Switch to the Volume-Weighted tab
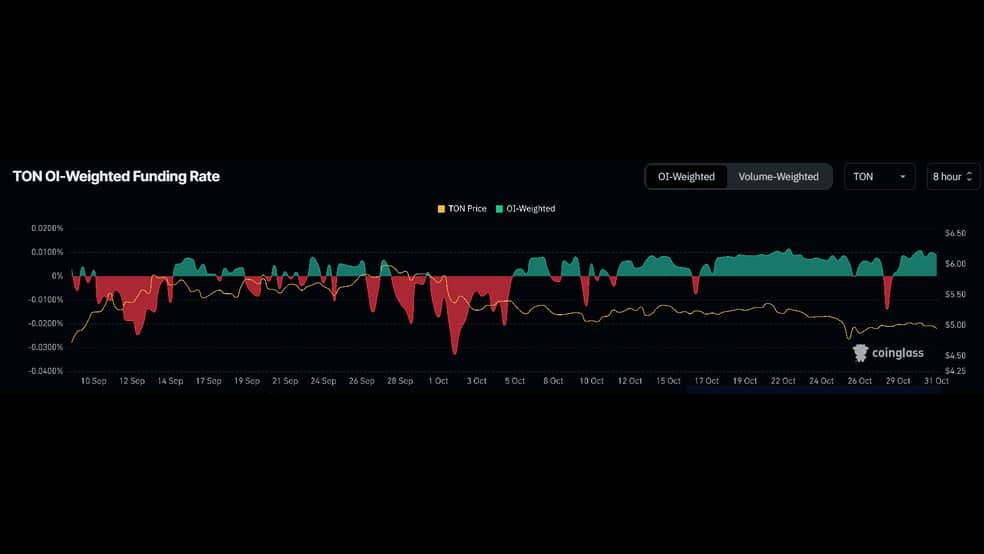Image resolution: width=984 pixels, height=554 pixels. [778, 176]
